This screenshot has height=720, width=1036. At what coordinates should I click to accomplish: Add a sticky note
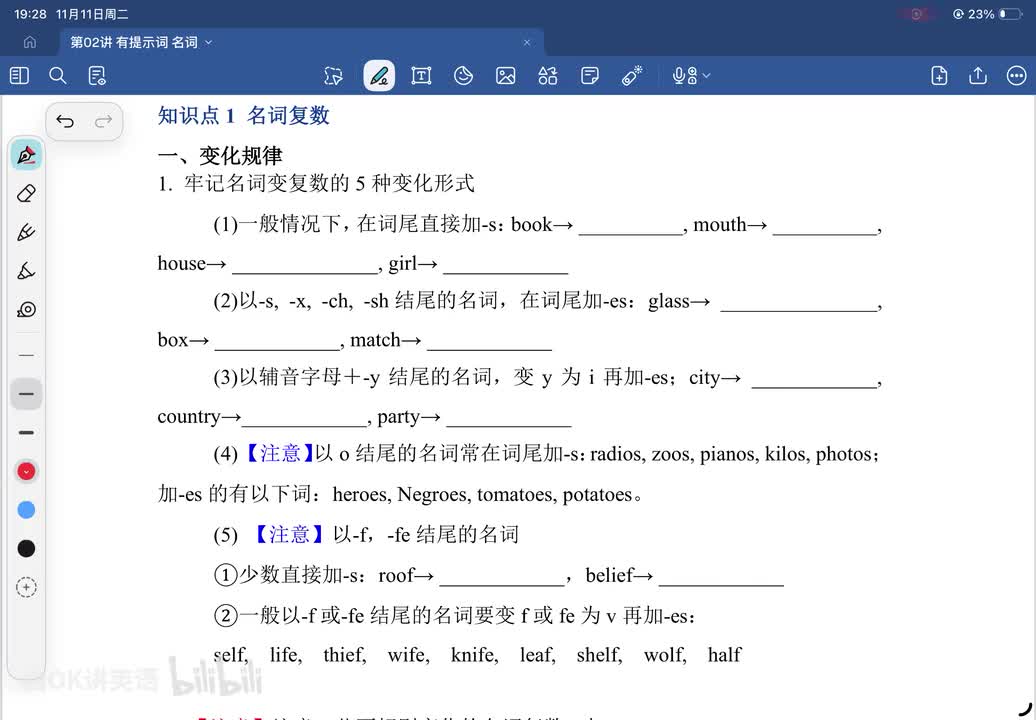(x=590, y=76)
